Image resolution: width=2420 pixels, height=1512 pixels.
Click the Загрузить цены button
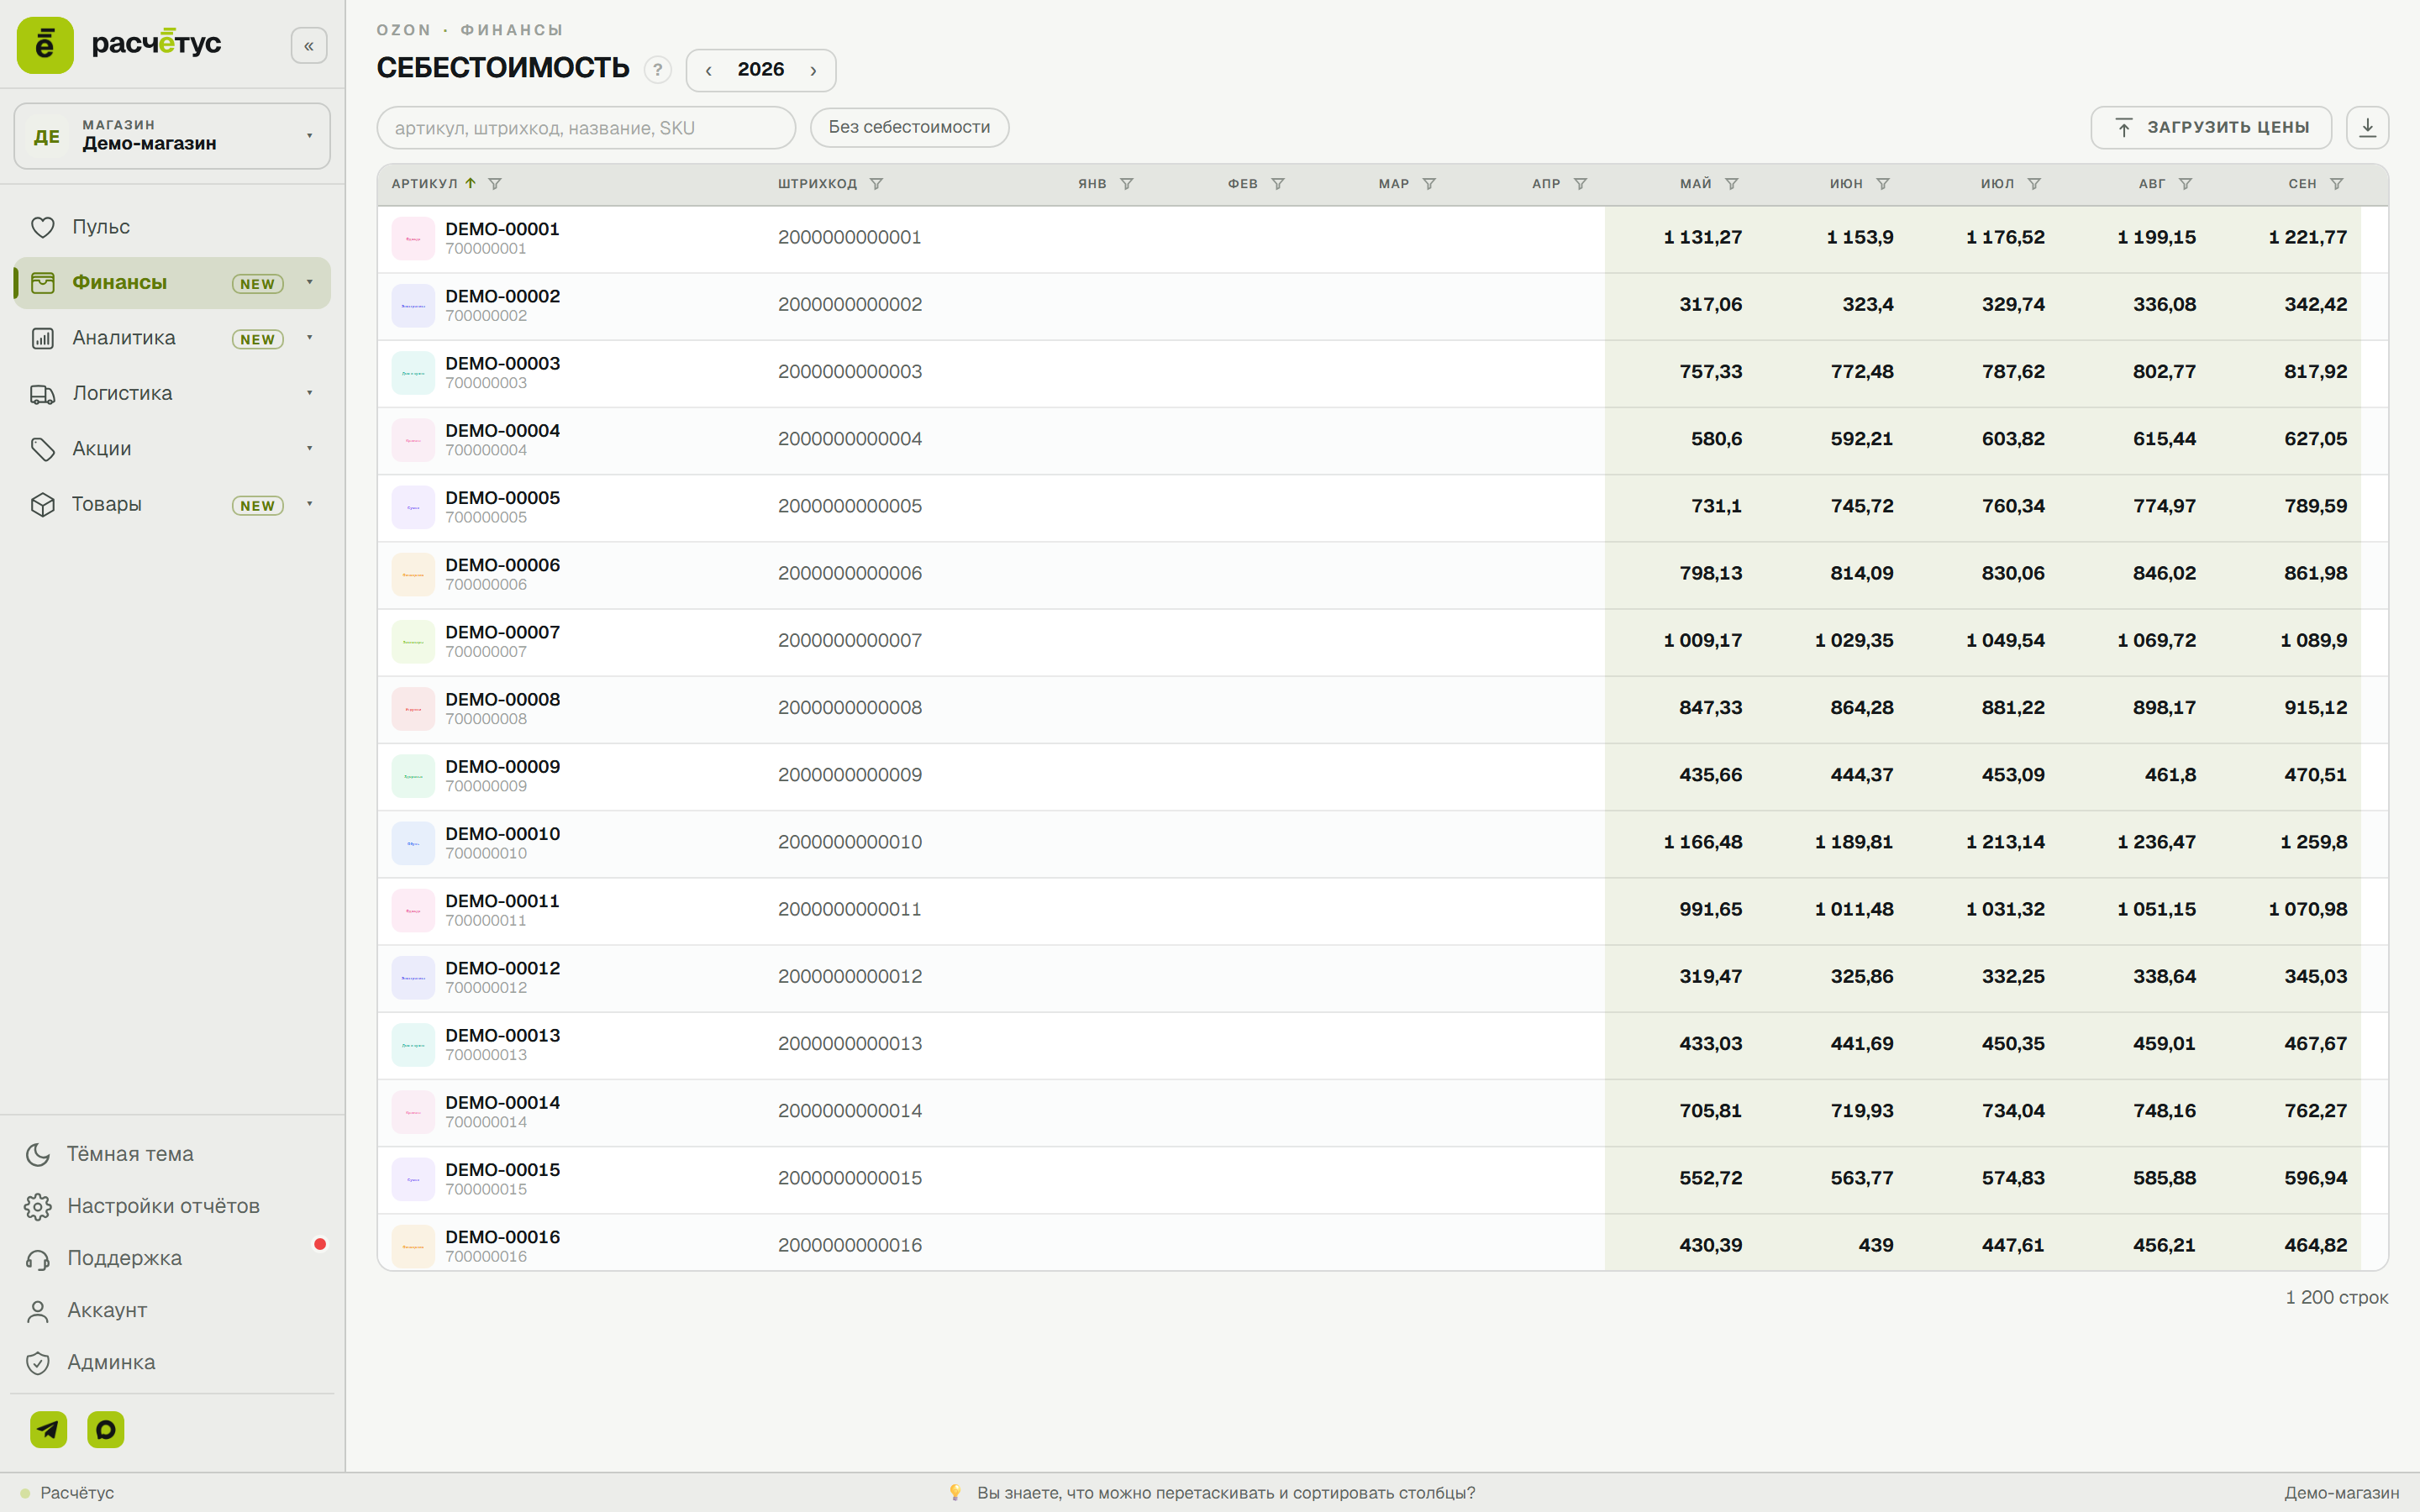[2211, 127]
